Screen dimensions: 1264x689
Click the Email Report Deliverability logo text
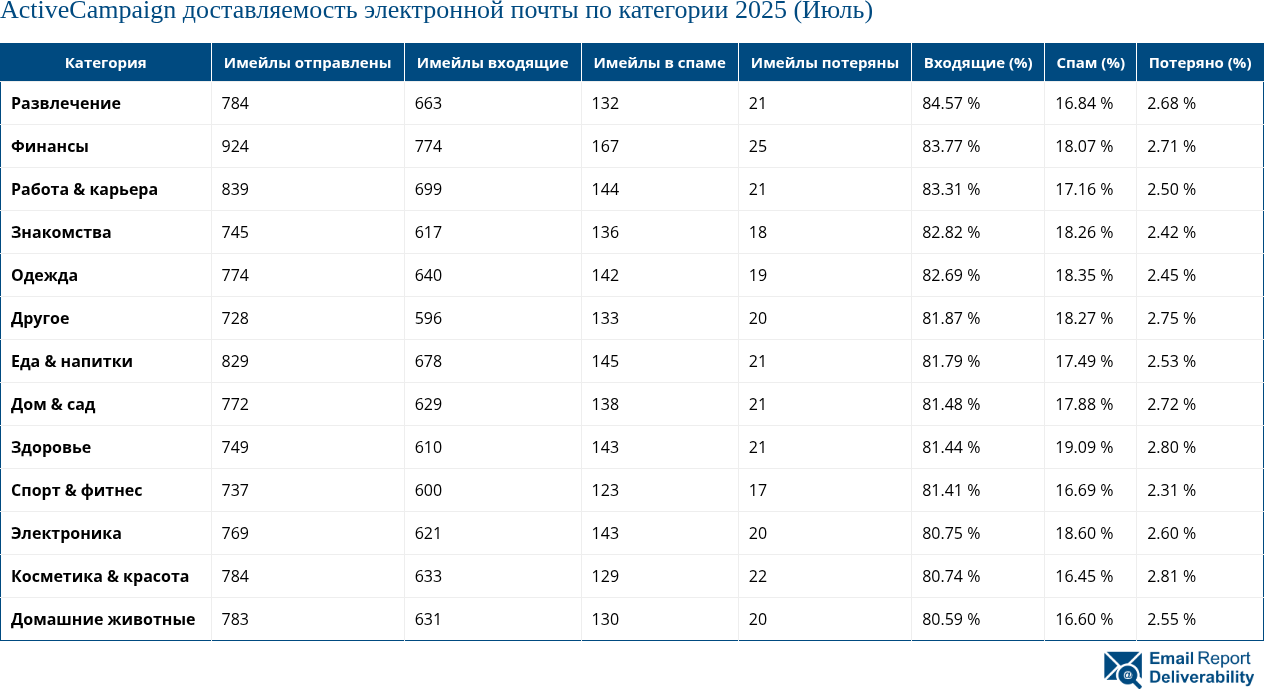(x=1200, y=668)
